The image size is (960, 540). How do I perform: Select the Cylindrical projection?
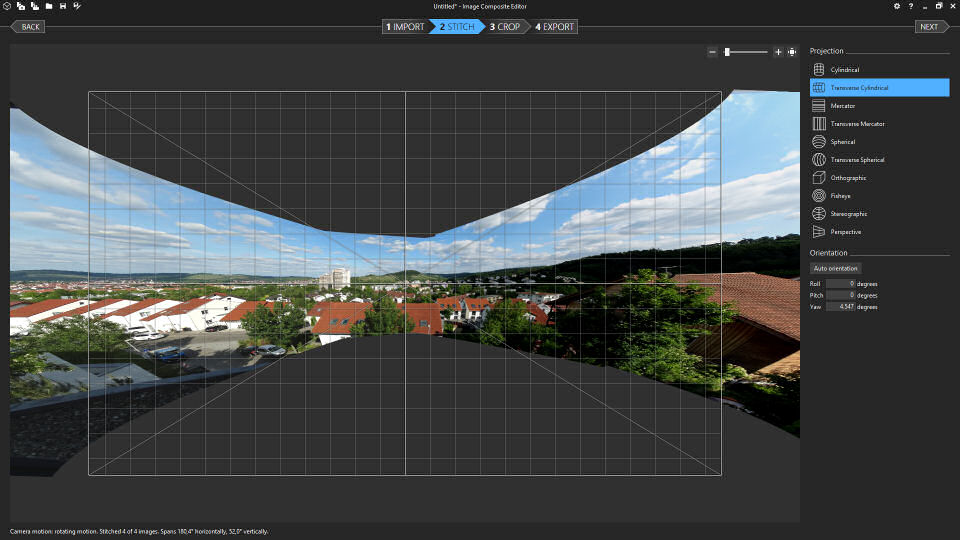click(x=844, y=70)
